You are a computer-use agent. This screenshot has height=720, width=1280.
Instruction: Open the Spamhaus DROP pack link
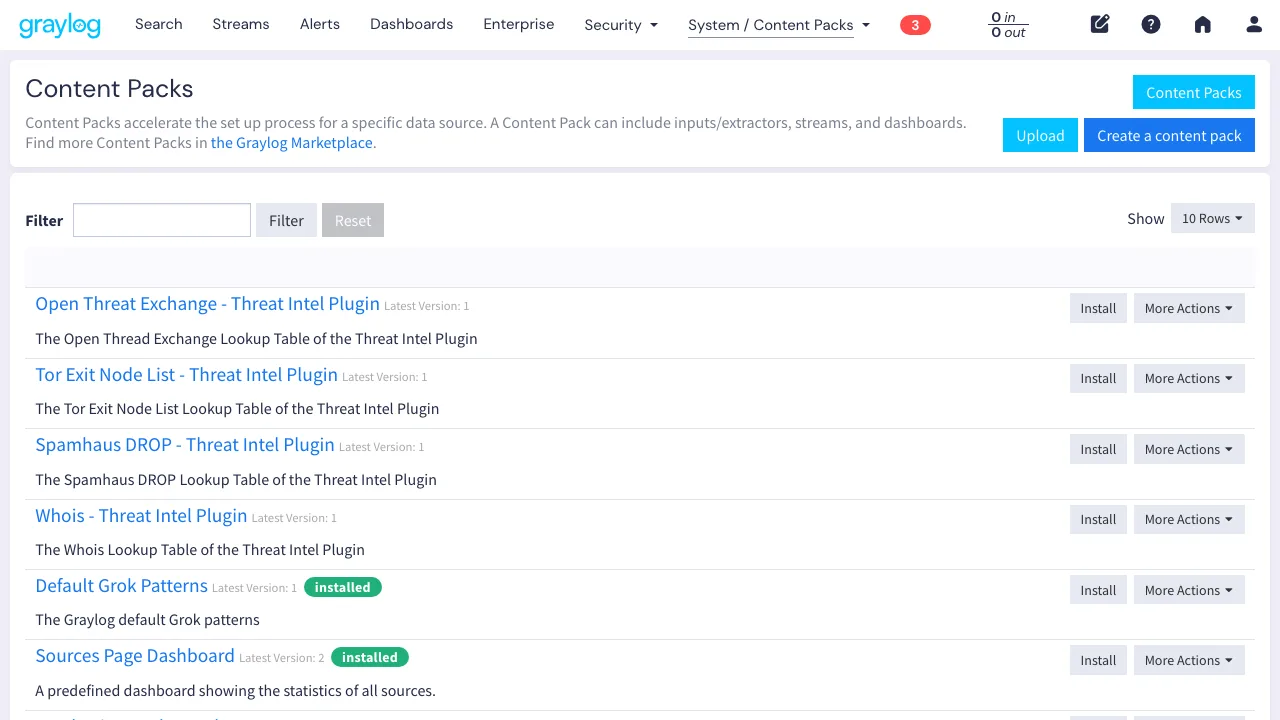[185, 445]
